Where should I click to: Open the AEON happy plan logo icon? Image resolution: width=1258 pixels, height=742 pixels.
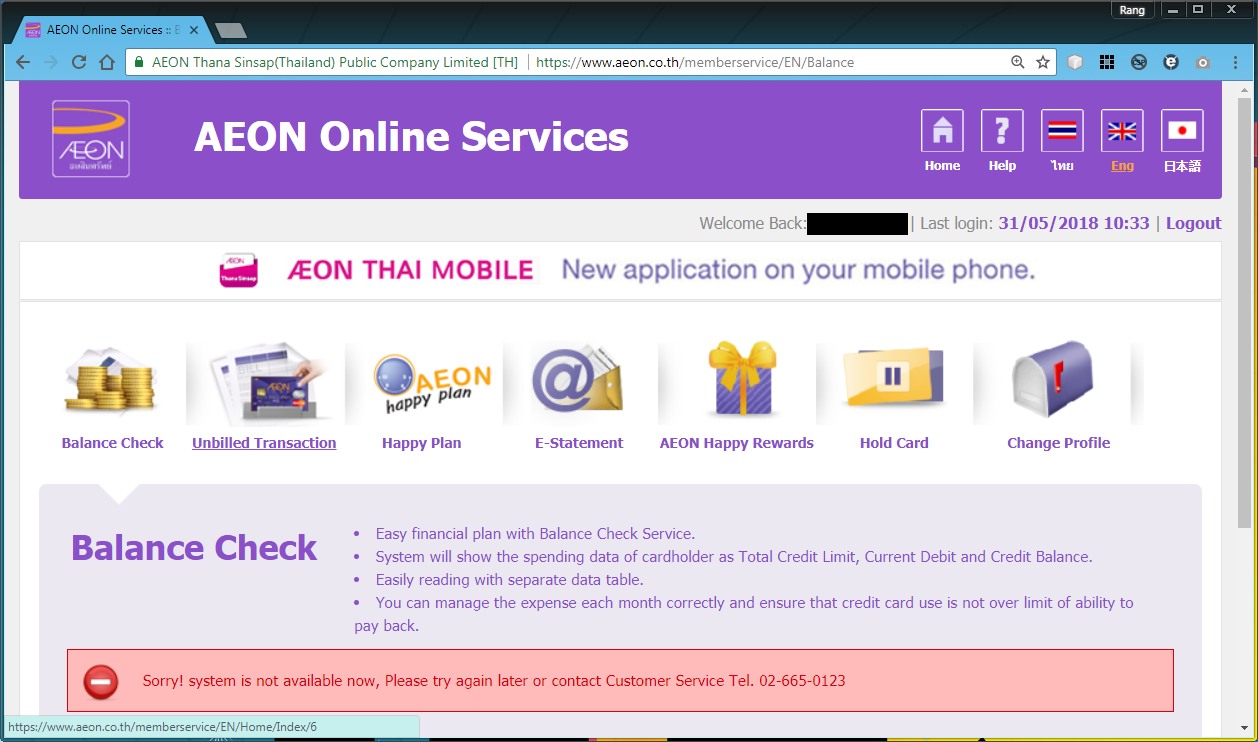(x=432, y=384)
